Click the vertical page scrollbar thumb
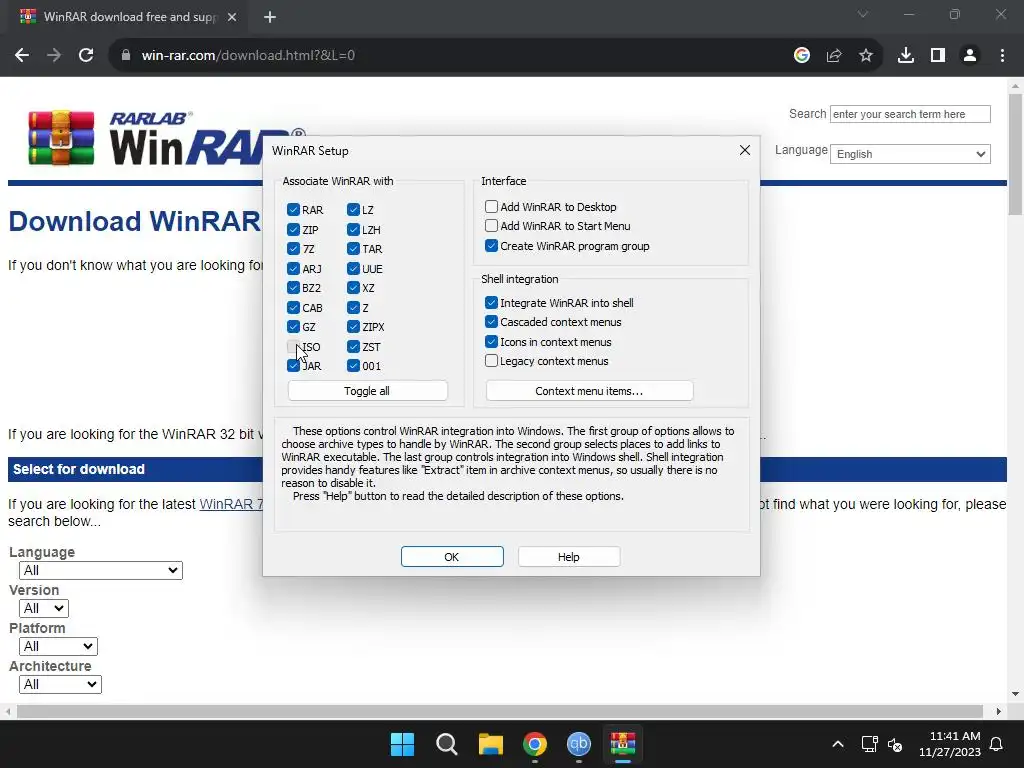 [x=1015, y=154]
